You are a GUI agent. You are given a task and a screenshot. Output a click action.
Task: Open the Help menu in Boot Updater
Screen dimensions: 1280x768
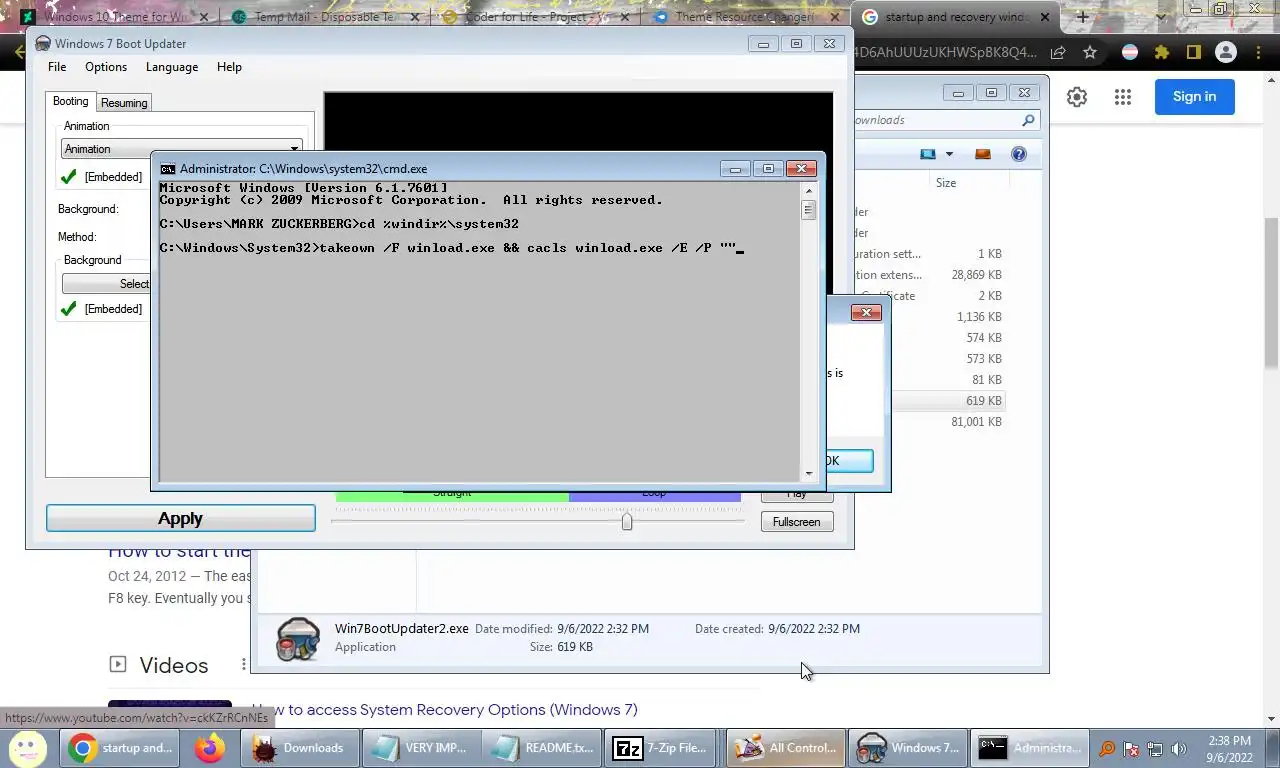pos(229,67)
